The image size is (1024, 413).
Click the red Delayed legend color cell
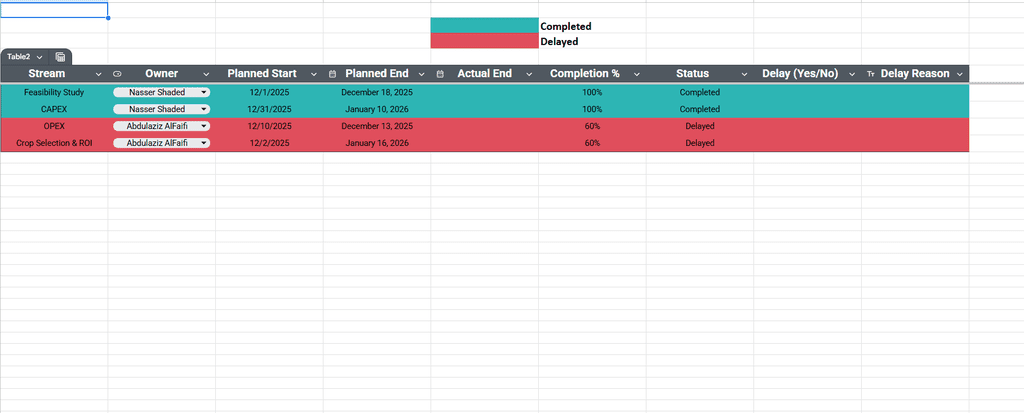tap(484, 41)
